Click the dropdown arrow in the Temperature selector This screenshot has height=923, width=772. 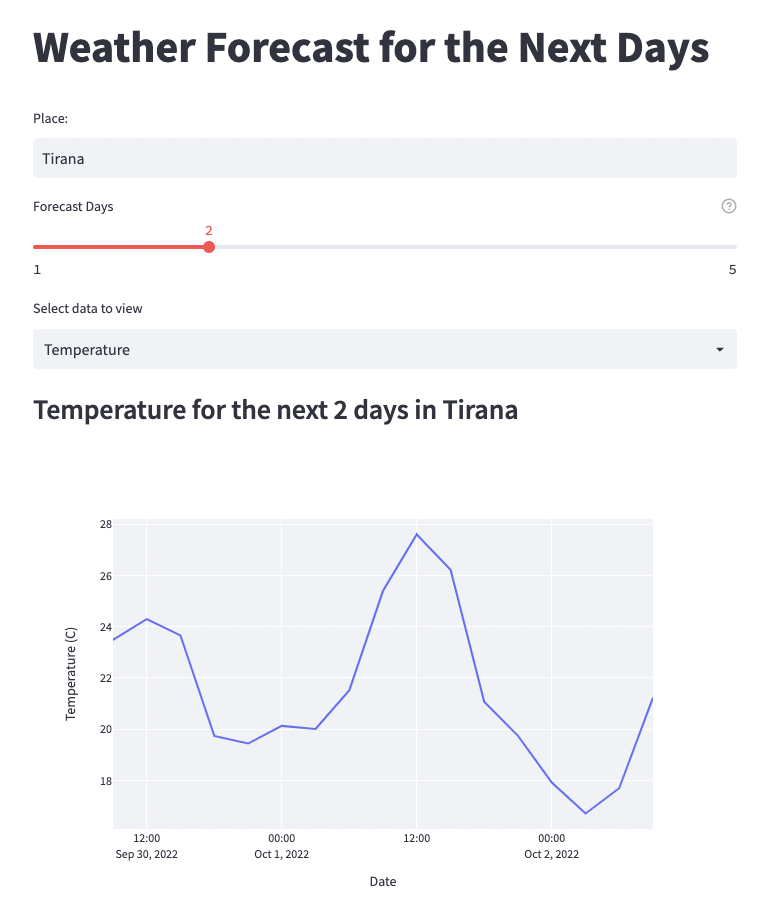tap(720, 350)
